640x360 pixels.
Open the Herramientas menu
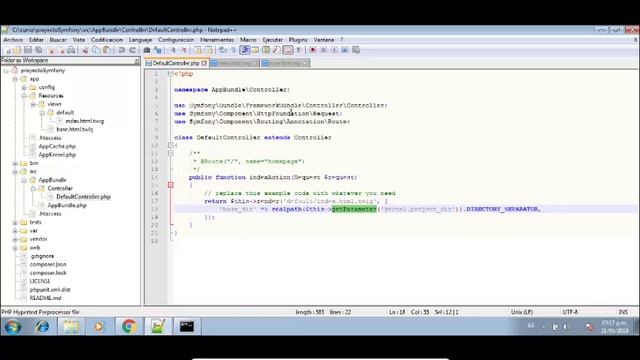click(x=217, y=40)
